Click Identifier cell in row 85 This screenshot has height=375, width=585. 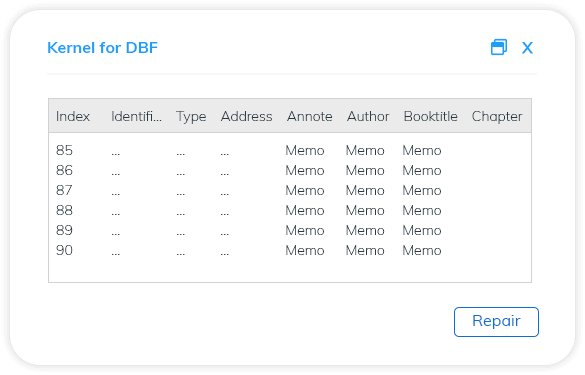[116, 154]
